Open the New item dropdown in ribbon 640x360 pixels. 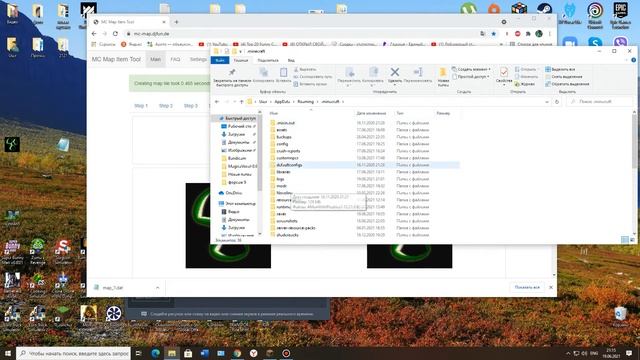pyautogui.click(x=471, y=69)
